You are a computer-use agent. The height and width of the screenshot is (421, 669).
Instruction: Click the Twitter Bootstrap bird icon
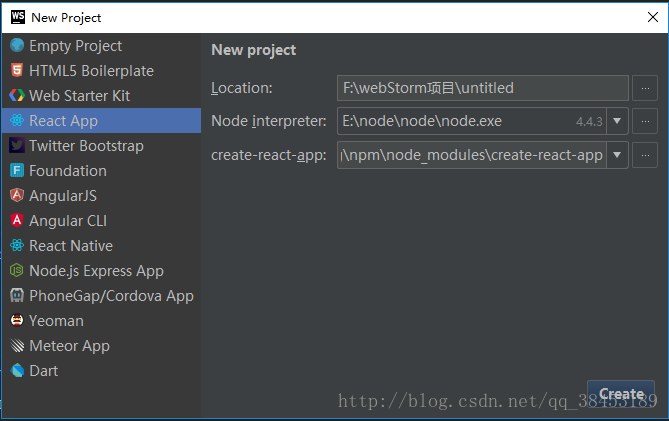click(x=17, y=145)
